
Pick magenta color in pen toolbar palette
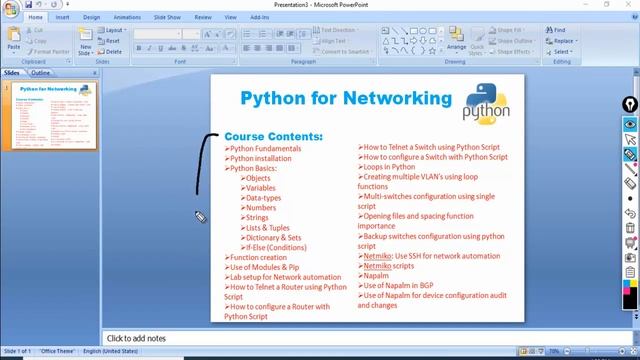[x=627, y=290]
